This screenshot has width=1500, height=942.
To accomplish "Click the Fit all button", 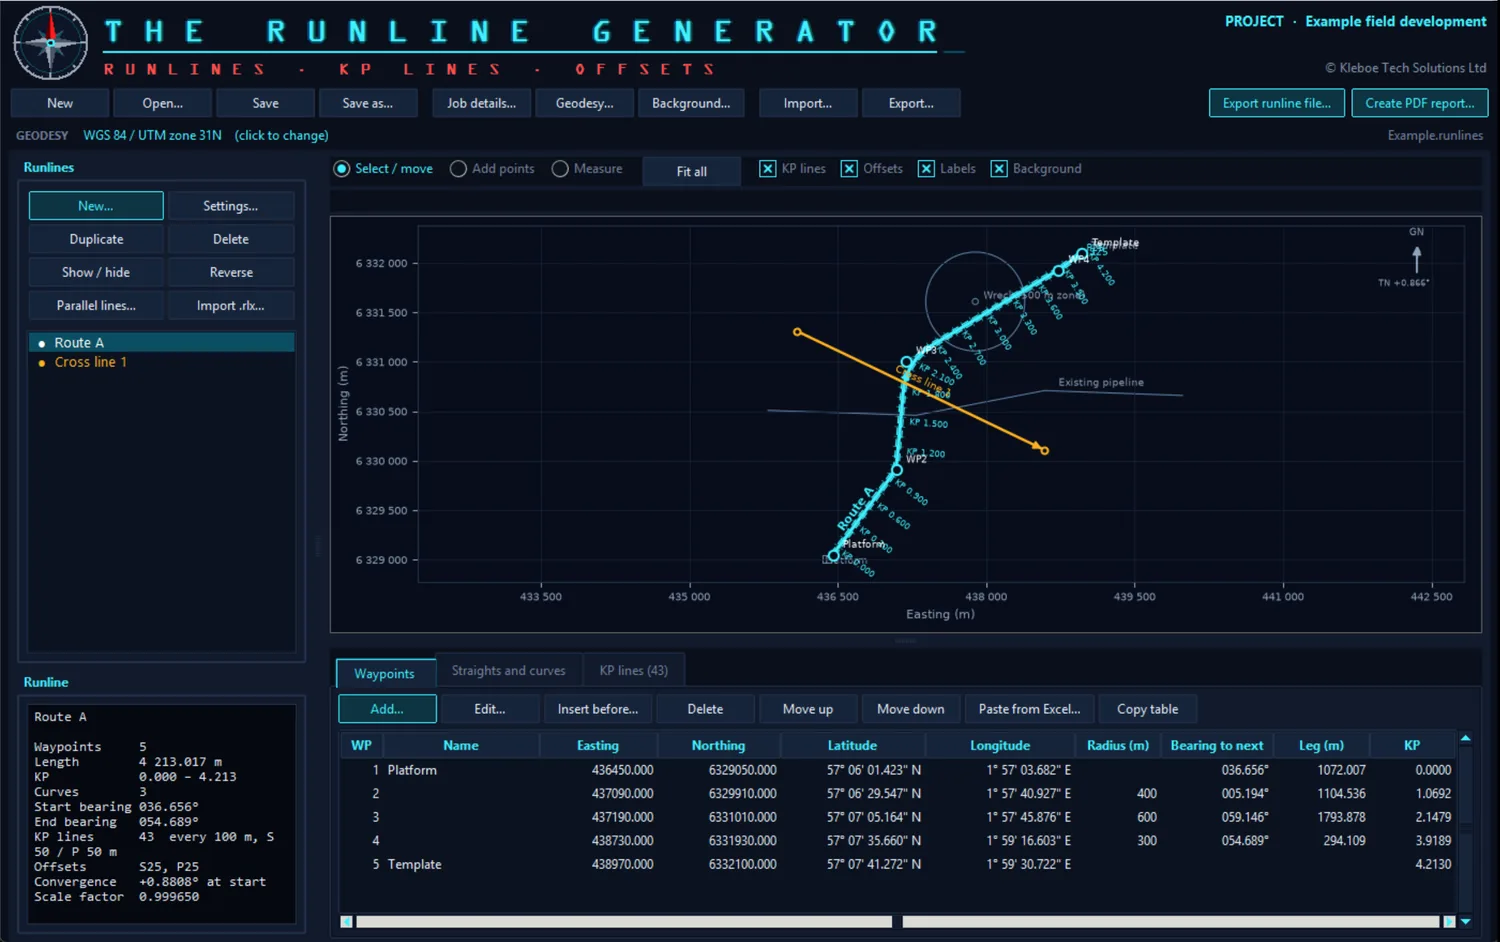I will 692,171.
